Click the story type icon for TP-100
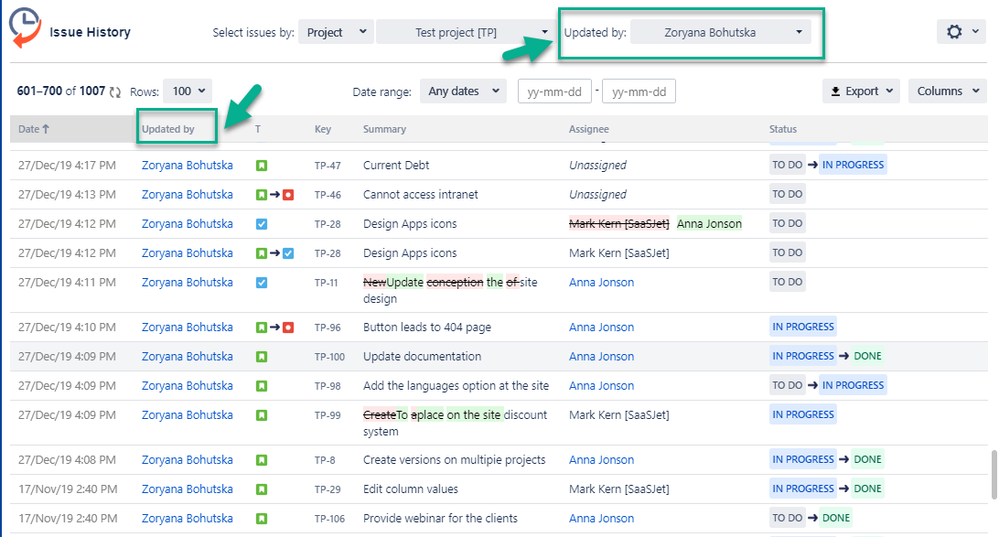999x537 pixels. 261,357
